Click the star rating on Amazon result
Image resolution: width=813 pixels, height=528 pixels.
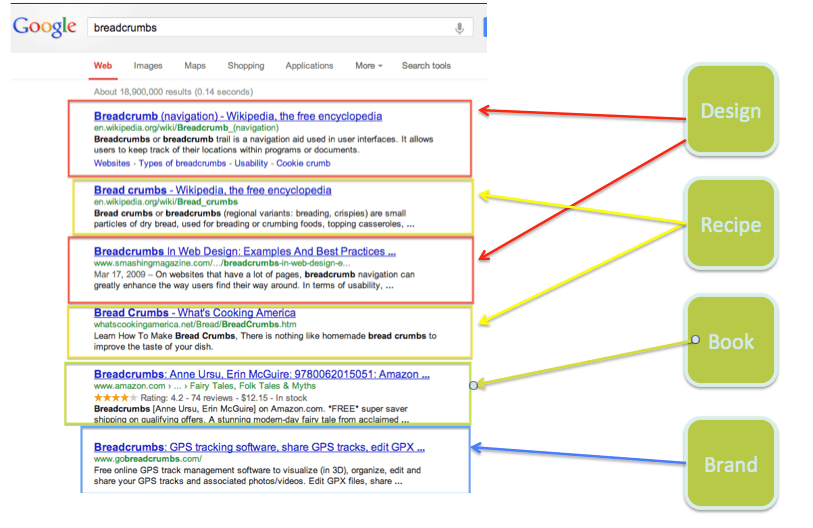[116, 398]
